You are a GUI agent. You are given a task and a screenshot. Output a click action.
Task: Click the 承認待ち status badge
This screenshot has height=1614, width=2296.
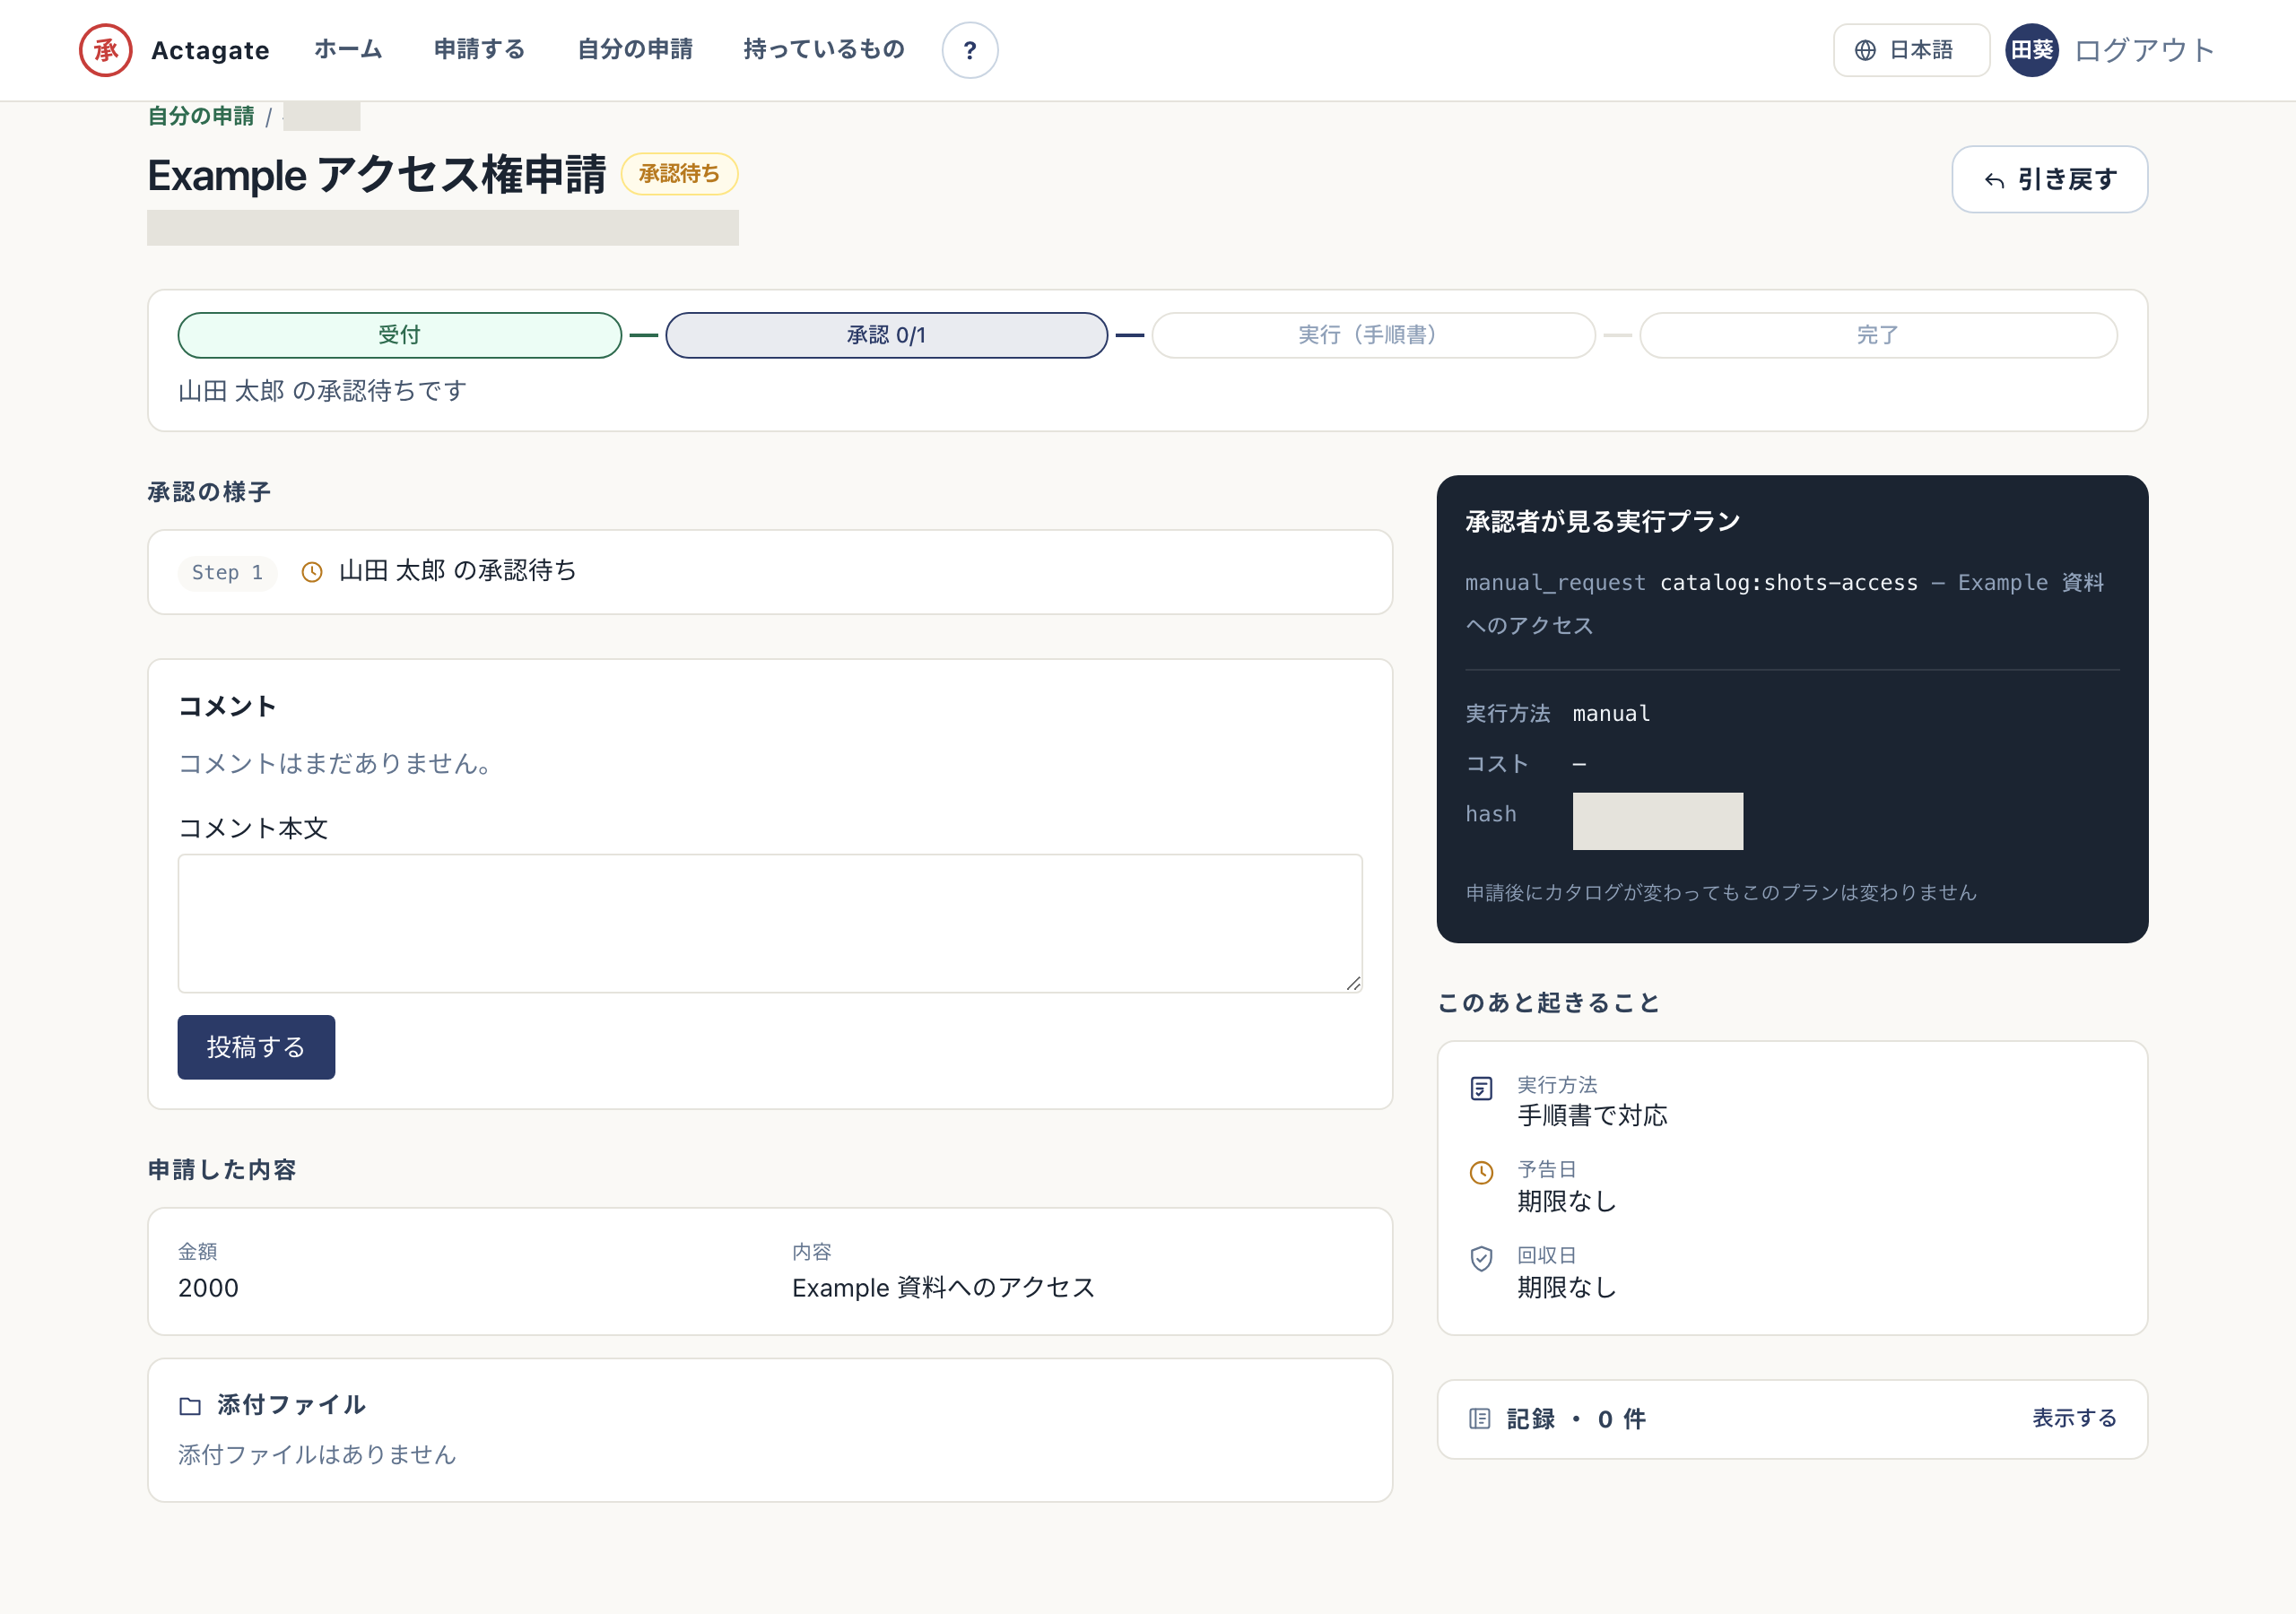tap(679, 174)
